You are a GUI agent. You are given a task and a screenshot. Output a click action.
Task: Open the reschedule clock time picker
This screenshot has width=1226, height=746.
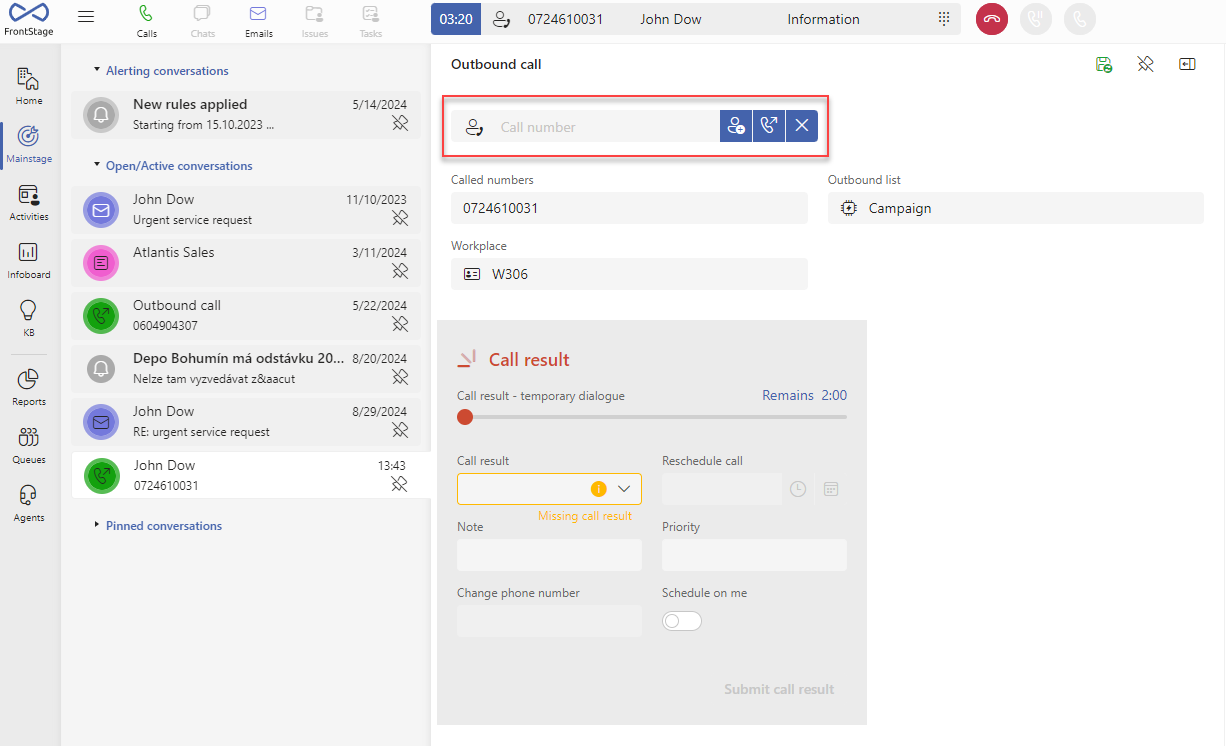pyautogui.click(x=798, y=489)
